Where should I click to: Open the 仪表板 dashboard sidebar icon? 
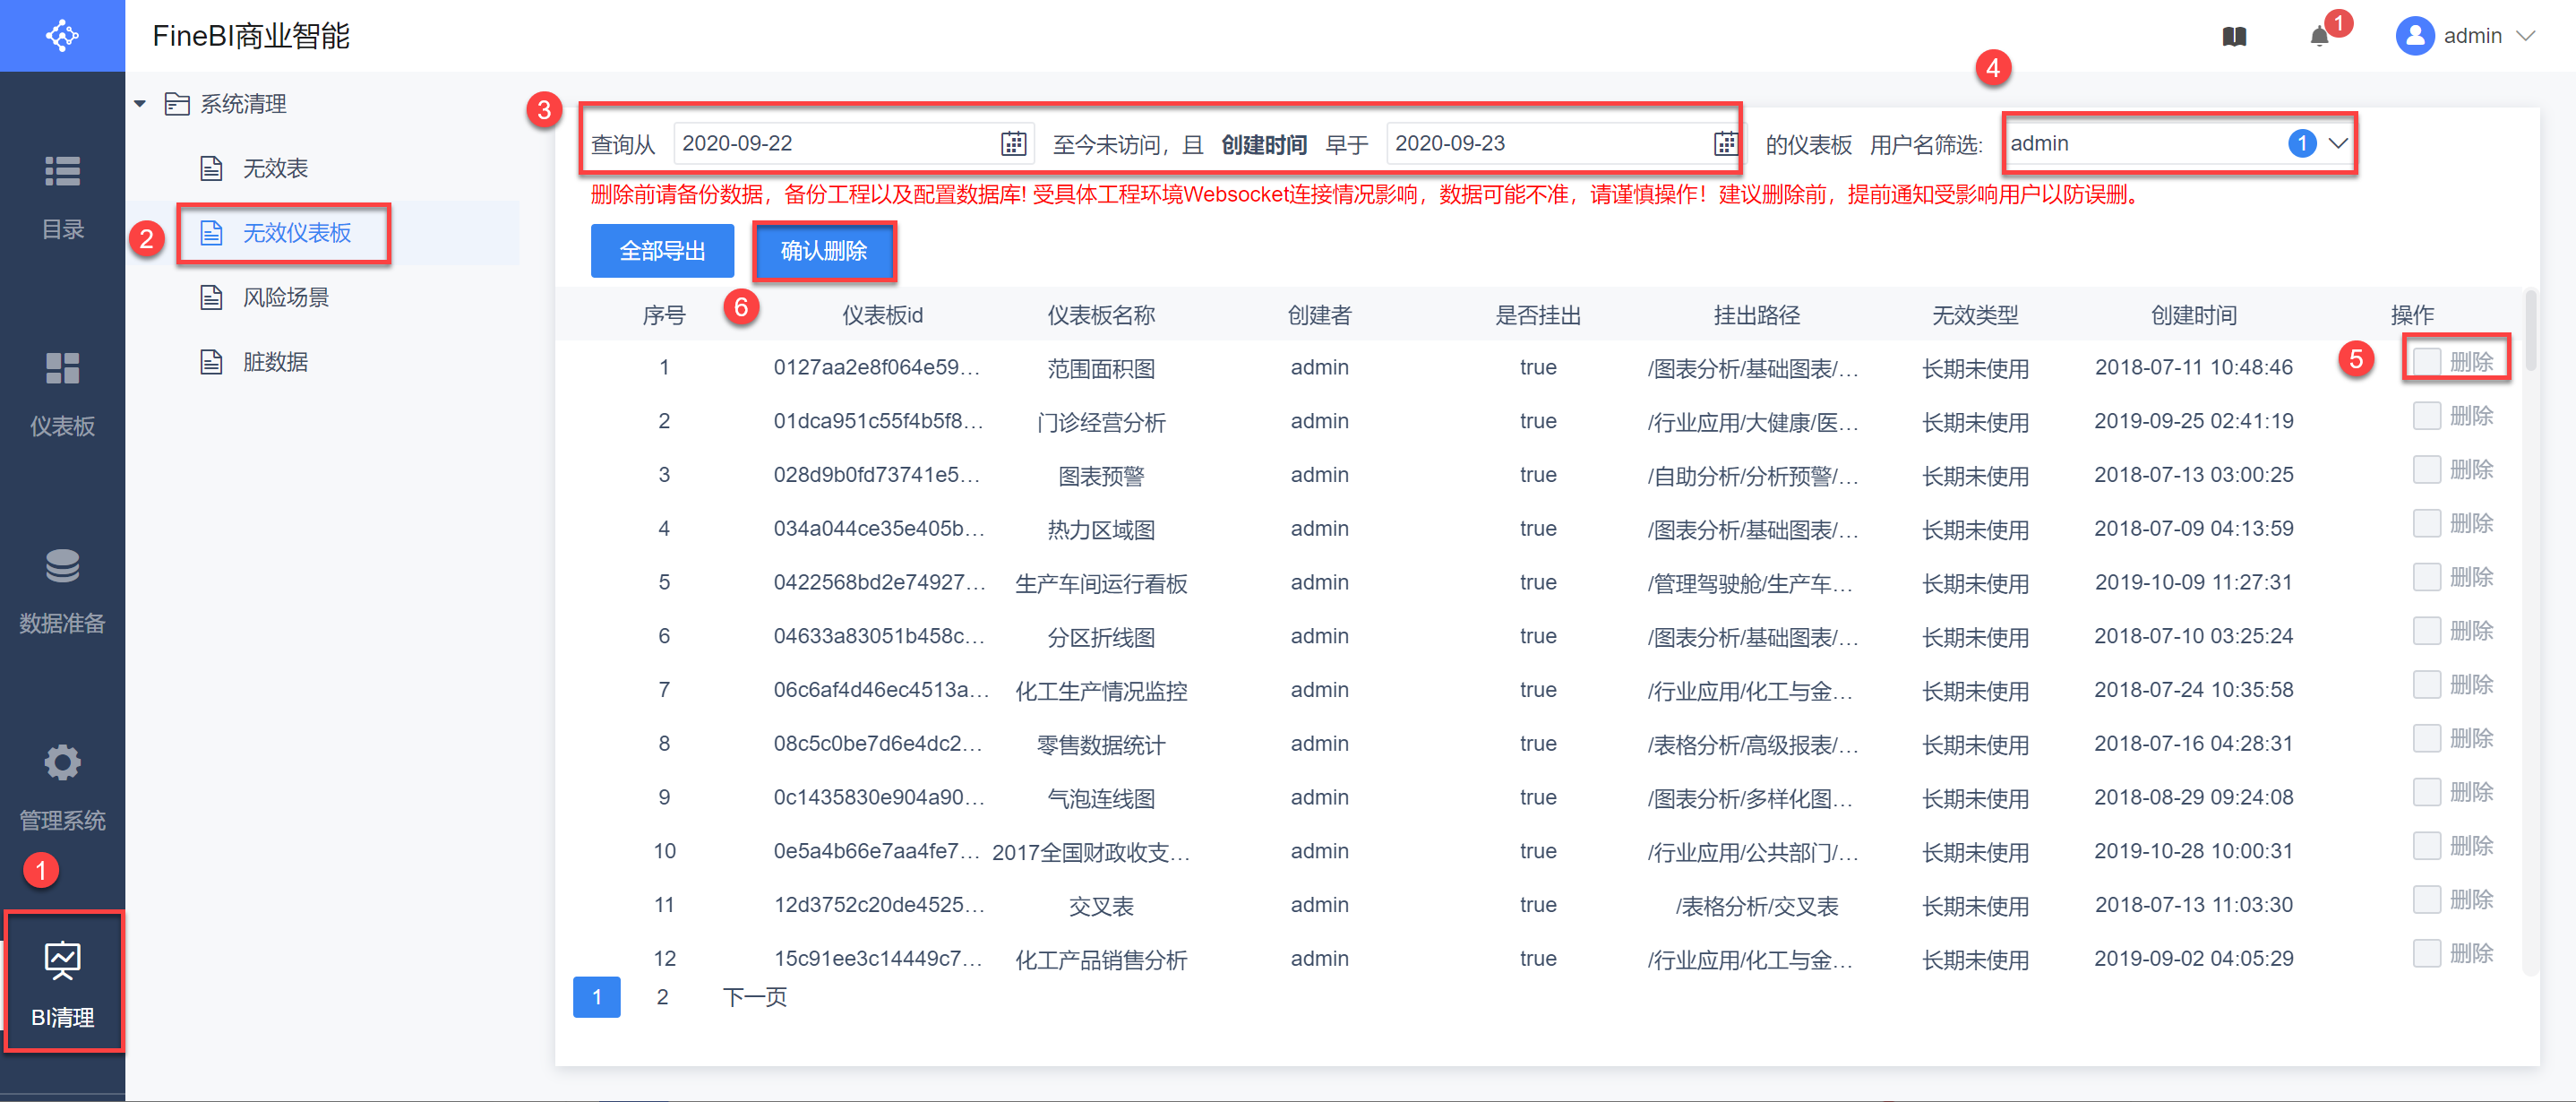click(62, 369)
